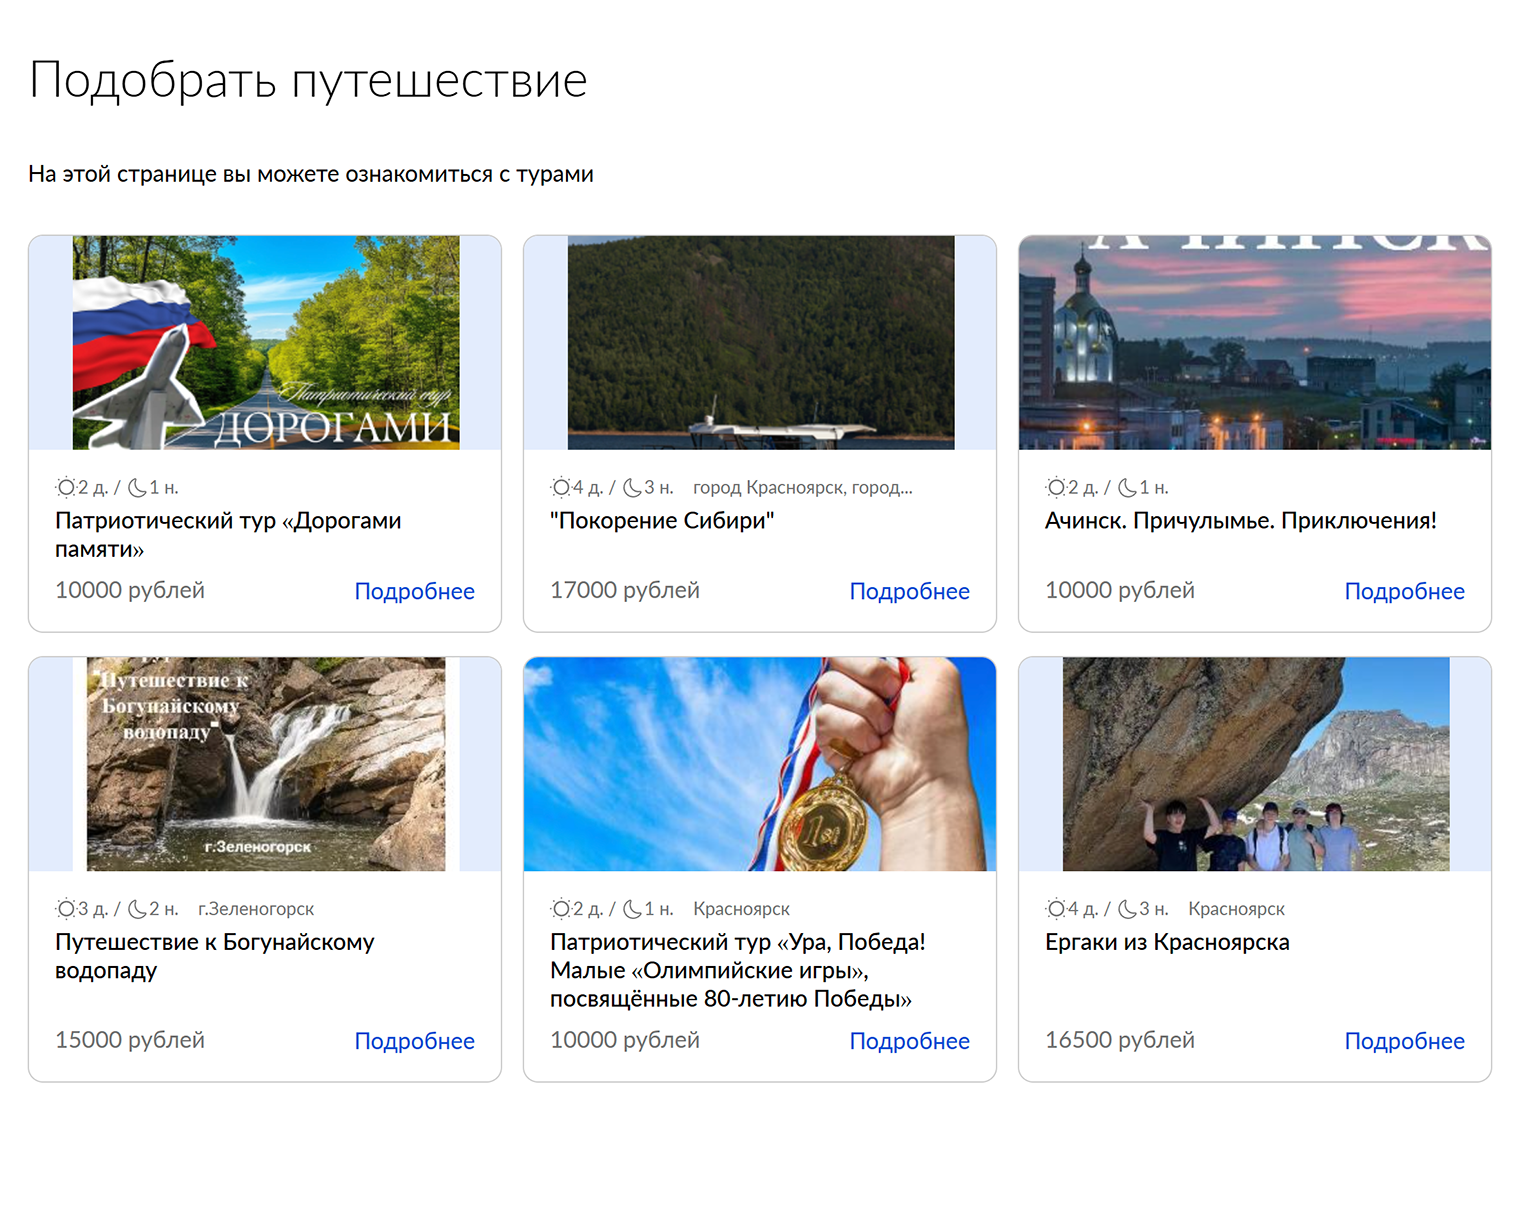The height and width of the screenshot is (1228, 1520).
Task: Click sun icon on Ачинск tour card
Action: (x=1056, y=488)
